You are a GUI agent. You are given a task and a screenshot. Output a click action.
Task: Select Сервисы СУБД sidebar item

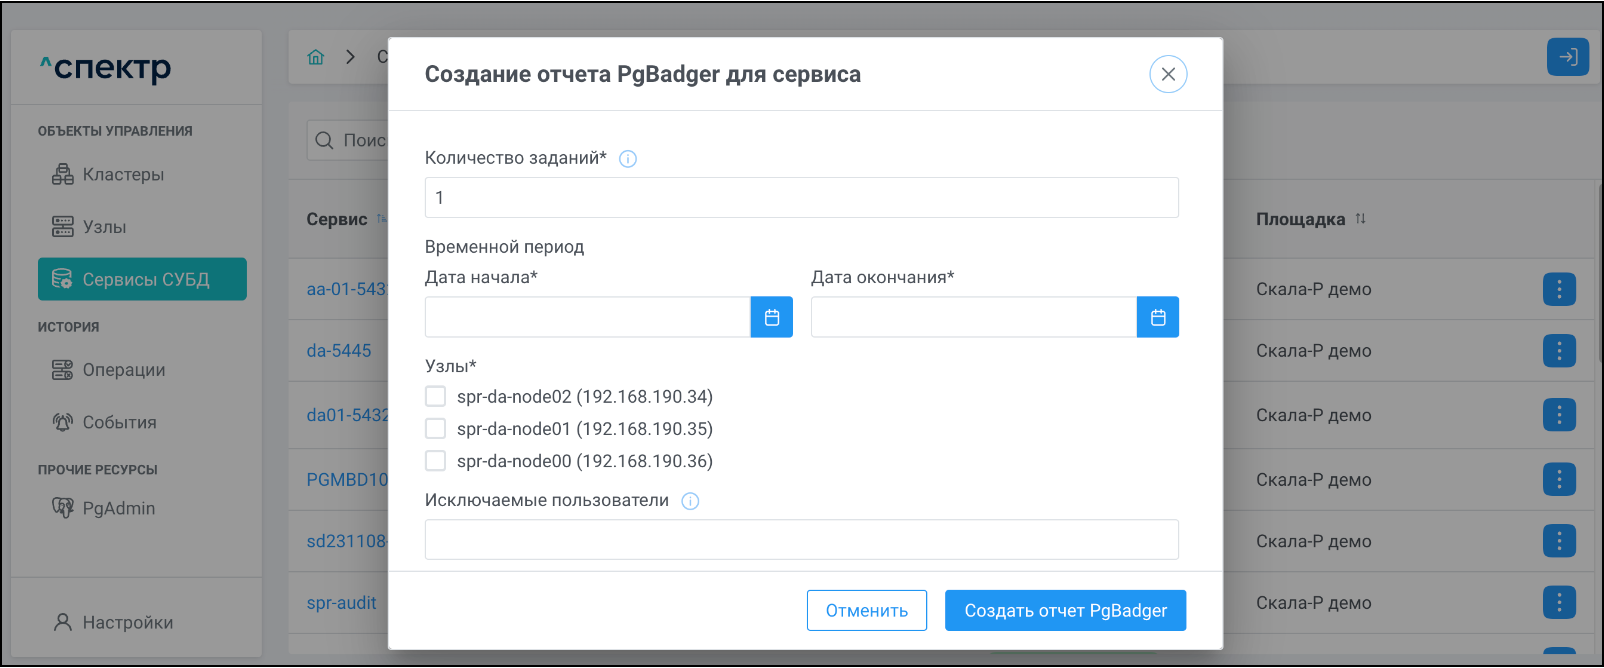pyautogui.click(x=142, y=279)
